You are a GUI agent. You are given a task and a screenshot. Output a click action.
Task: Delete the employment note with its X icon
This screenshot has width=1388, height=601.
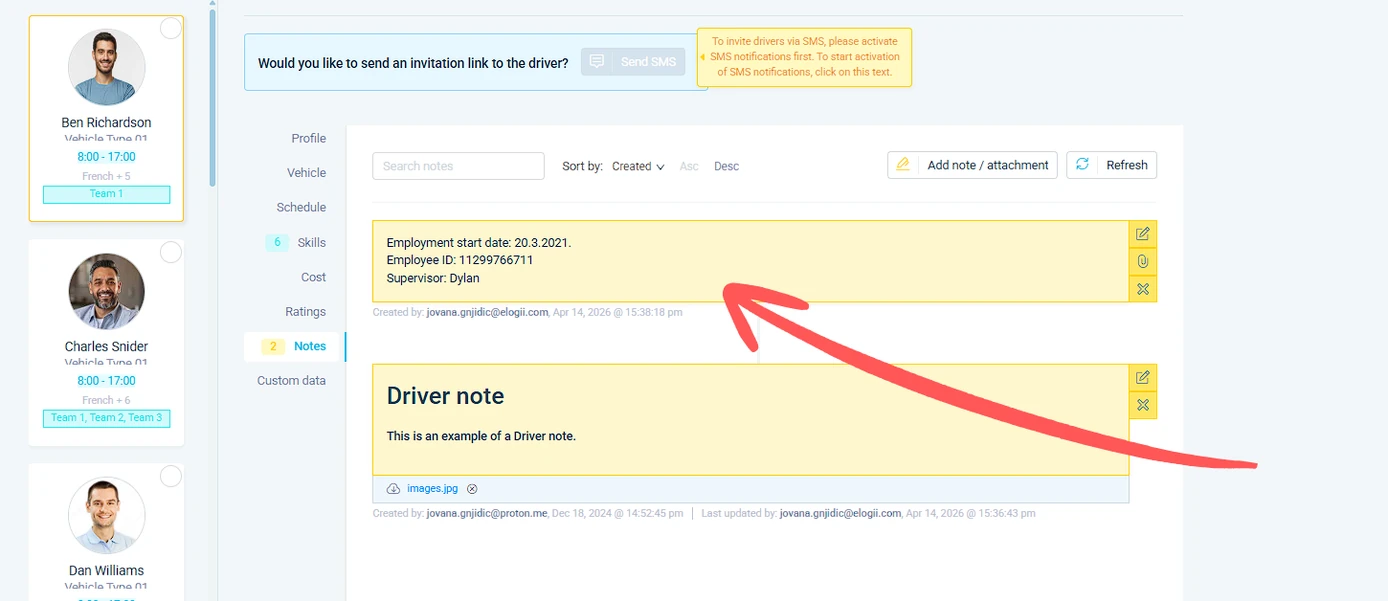coord(1143,289)
